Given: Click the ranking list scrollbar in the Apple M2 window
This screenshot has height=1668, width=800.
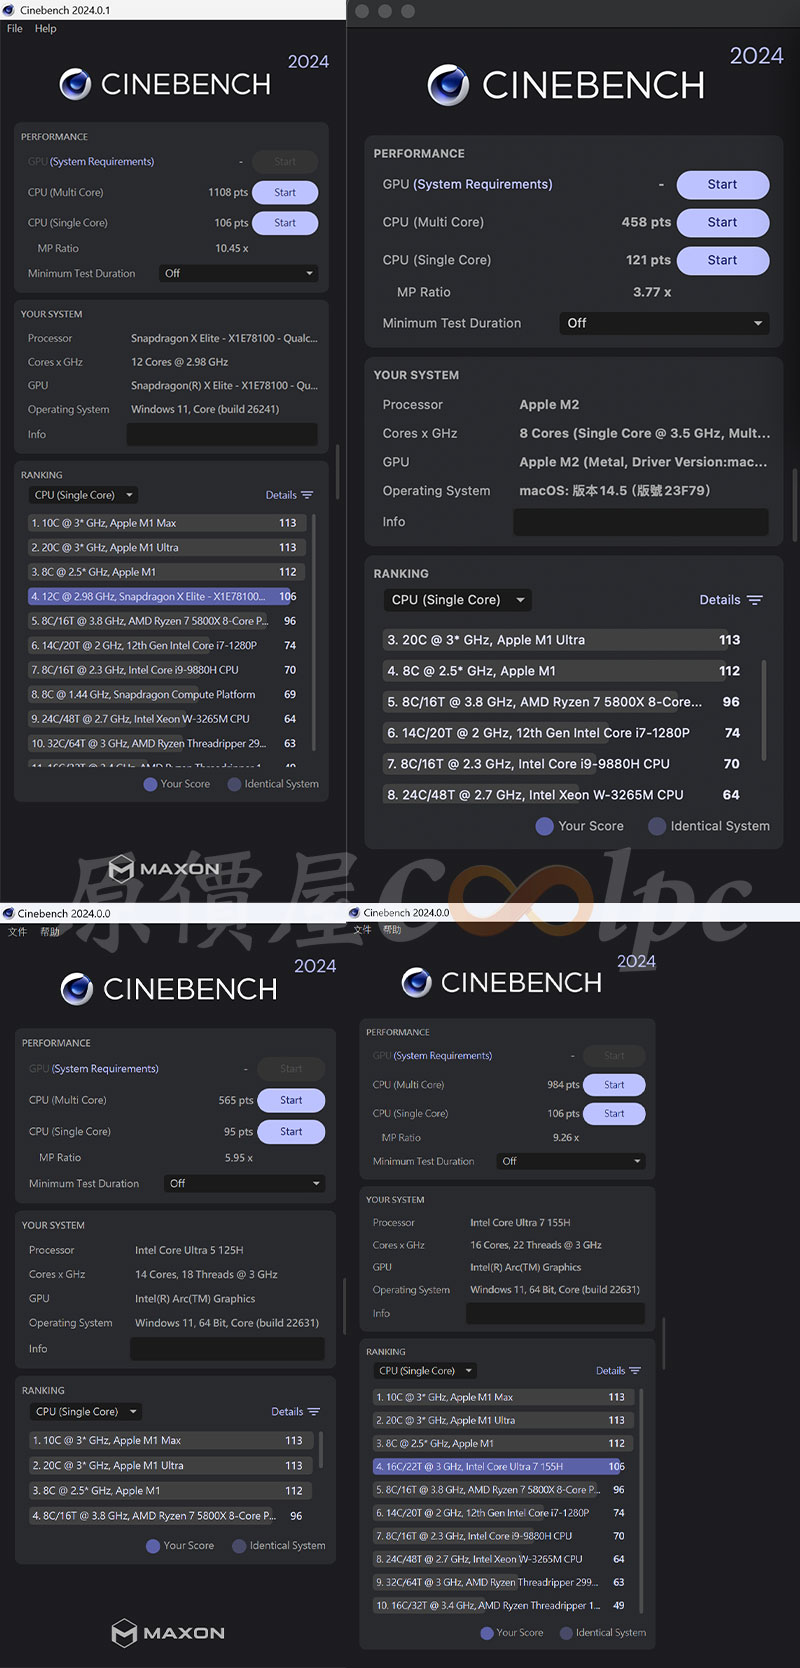Looking at the screenshot, I should [x=766, y=713].
